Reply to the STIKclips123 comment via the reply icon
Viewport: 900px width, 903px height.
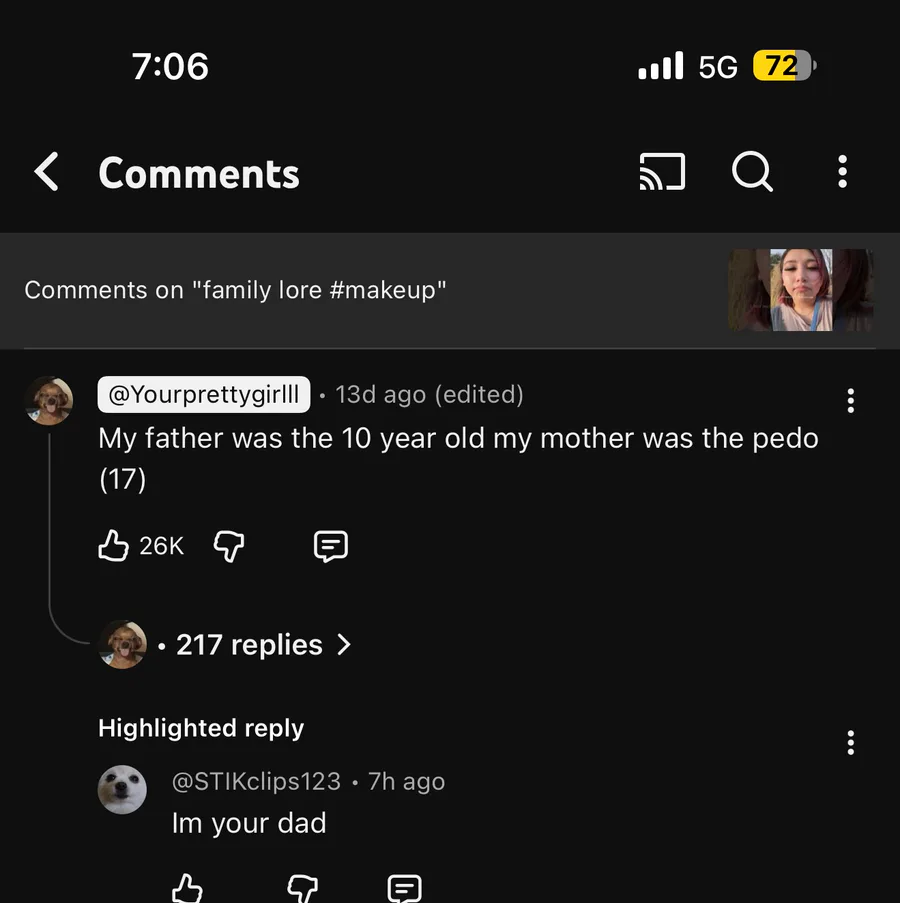pyautogui.click(x=404, y=888)
